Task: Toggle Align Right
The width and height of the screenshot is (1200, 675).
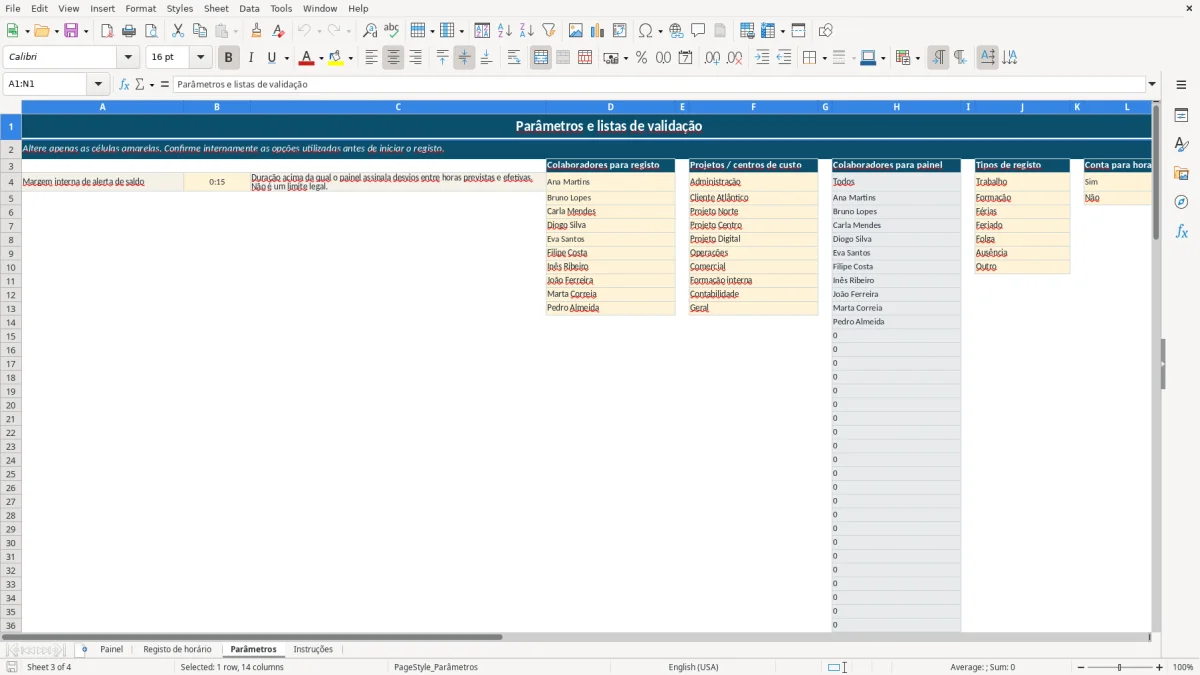Action: (415, 58)
